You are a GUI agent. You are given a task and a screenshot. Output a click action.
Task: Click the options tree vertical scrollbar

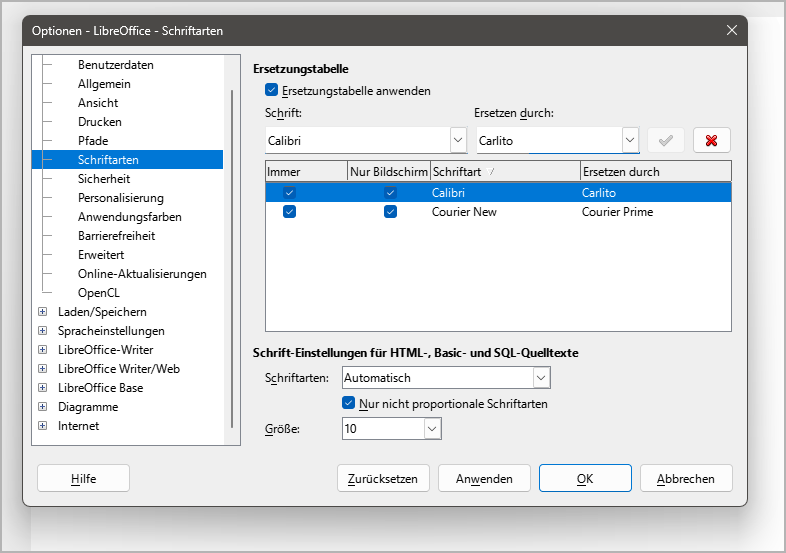point(232,258)
